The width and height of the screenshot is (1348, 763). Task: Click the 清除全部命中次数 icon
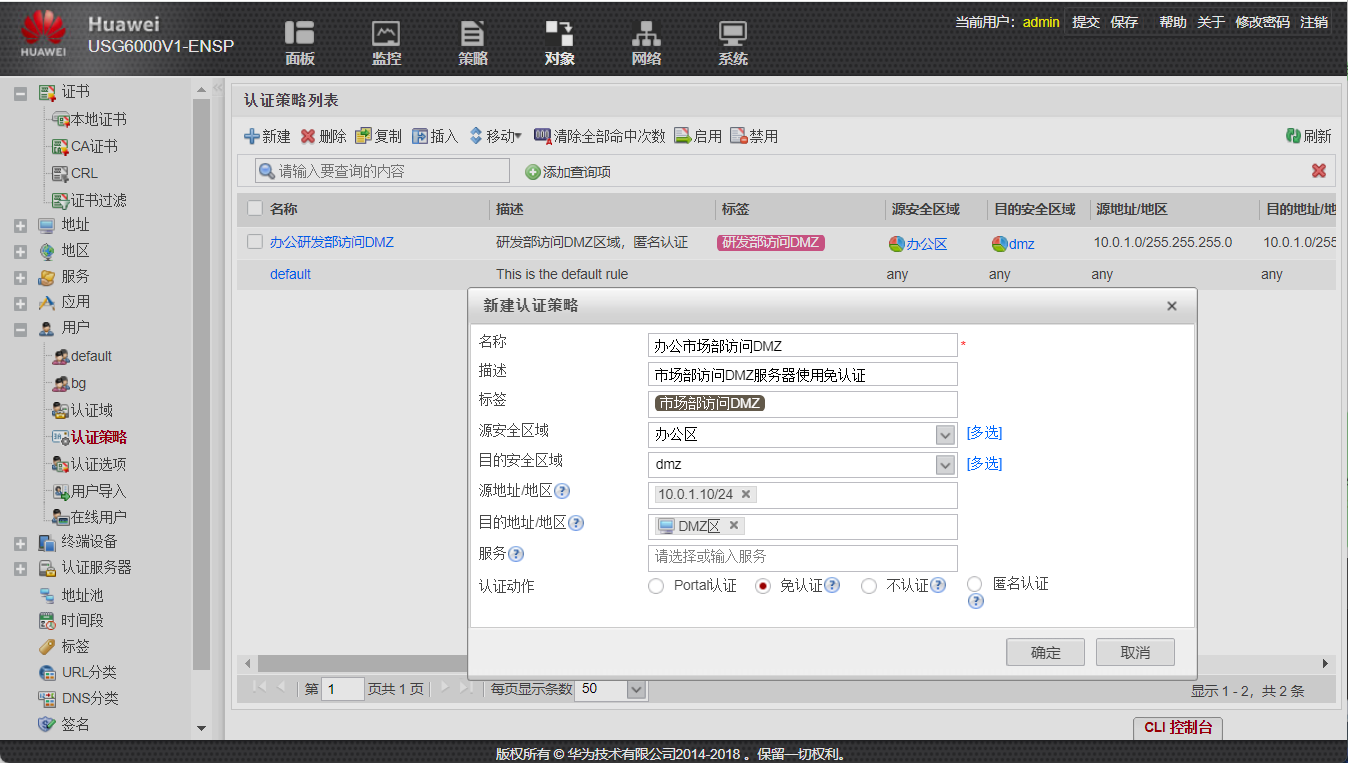(x=543, y=136)
